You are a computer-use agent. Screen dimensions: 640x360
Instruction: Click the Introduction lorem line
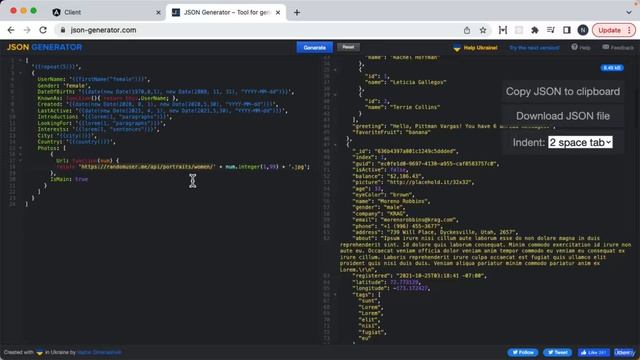pyautogui.click(x=104, y=117)
